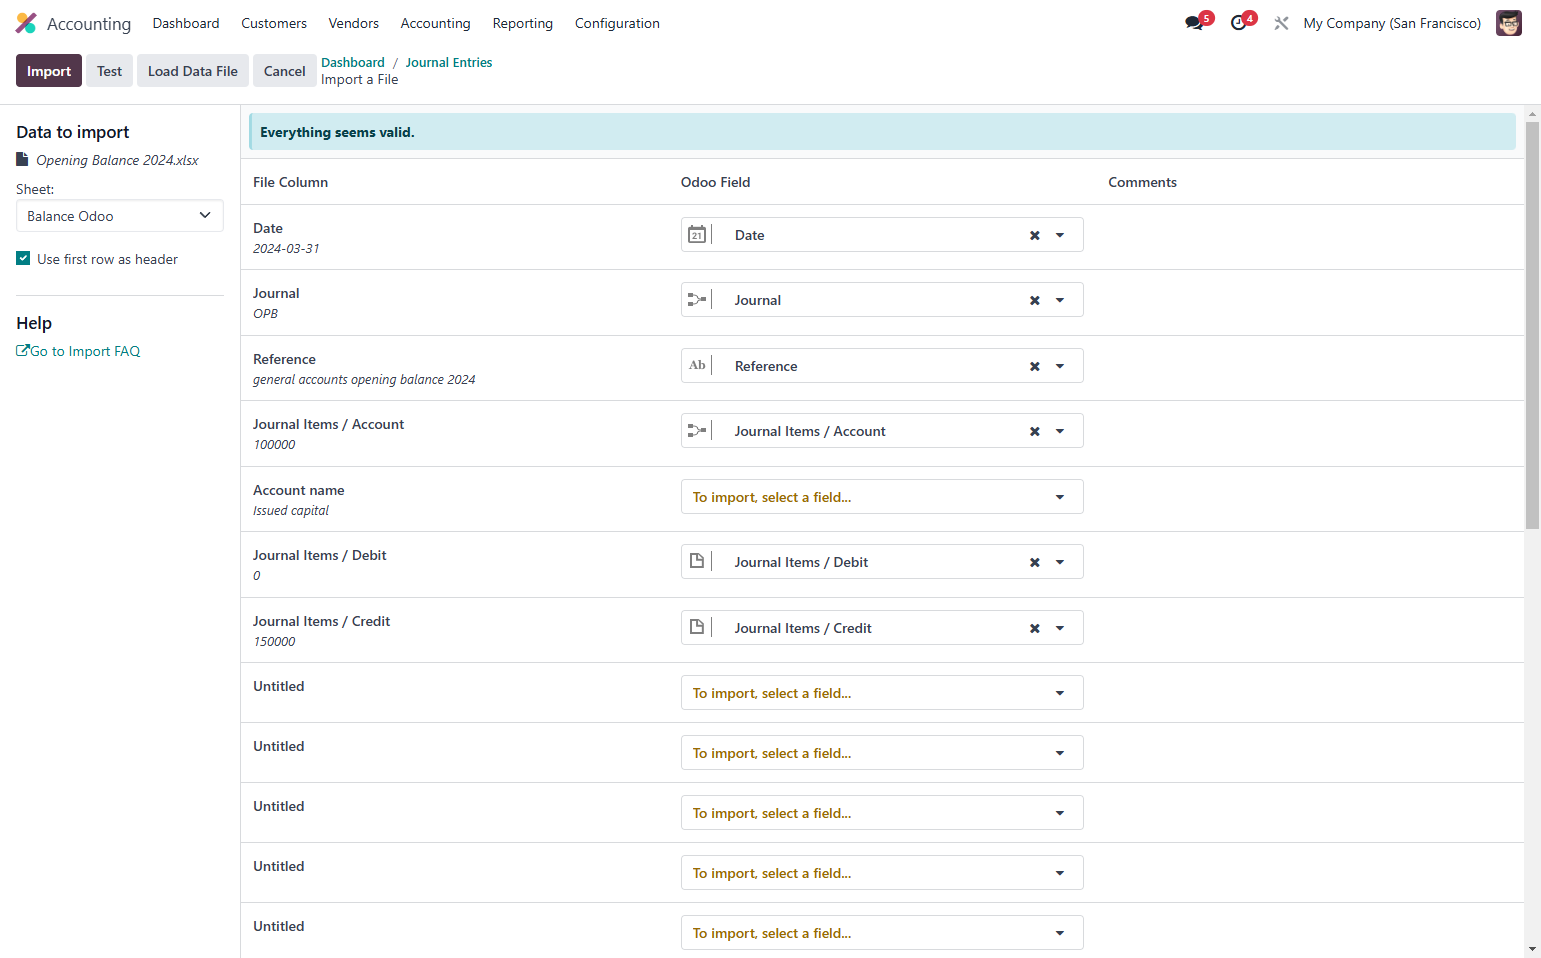Click the Import button
Viewport: 1541px width, 958px height.
coord(49,71)
